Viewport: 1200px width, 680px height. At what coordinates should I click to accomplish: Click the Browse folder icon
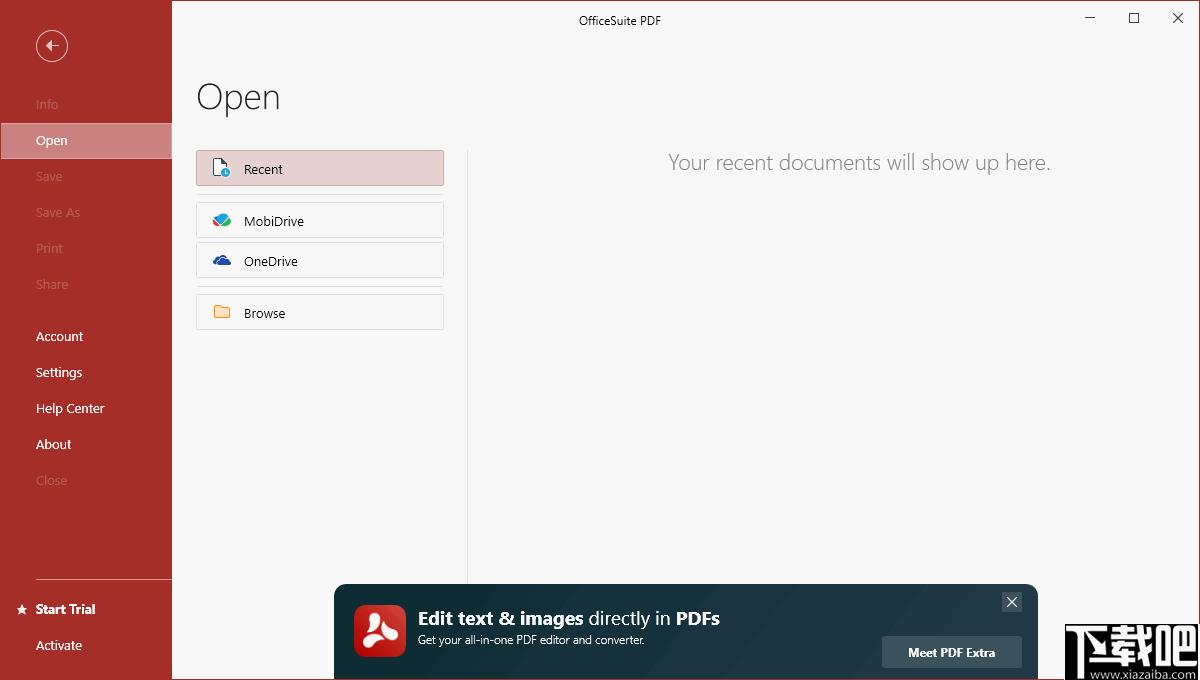222,312
